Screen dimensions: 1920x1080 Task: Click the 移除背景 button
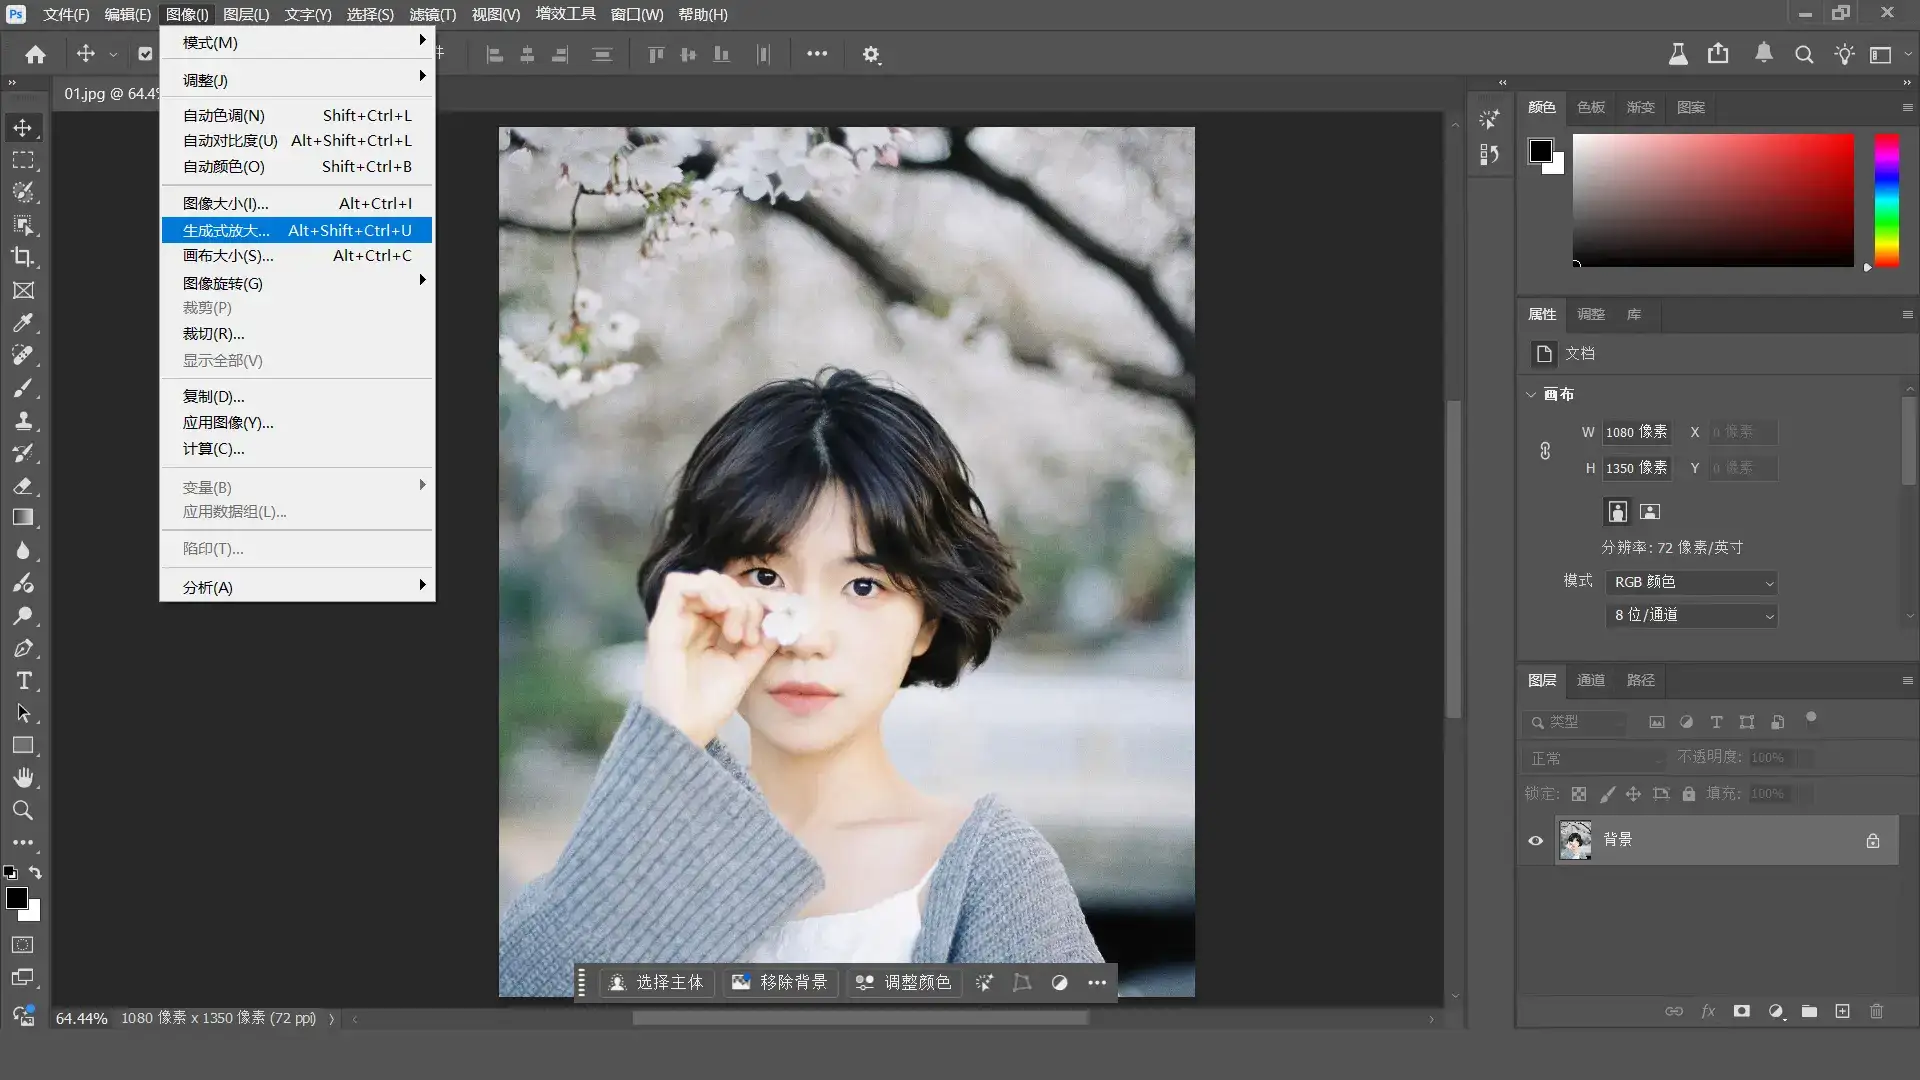pyautogui.click(x=780, y=982)
